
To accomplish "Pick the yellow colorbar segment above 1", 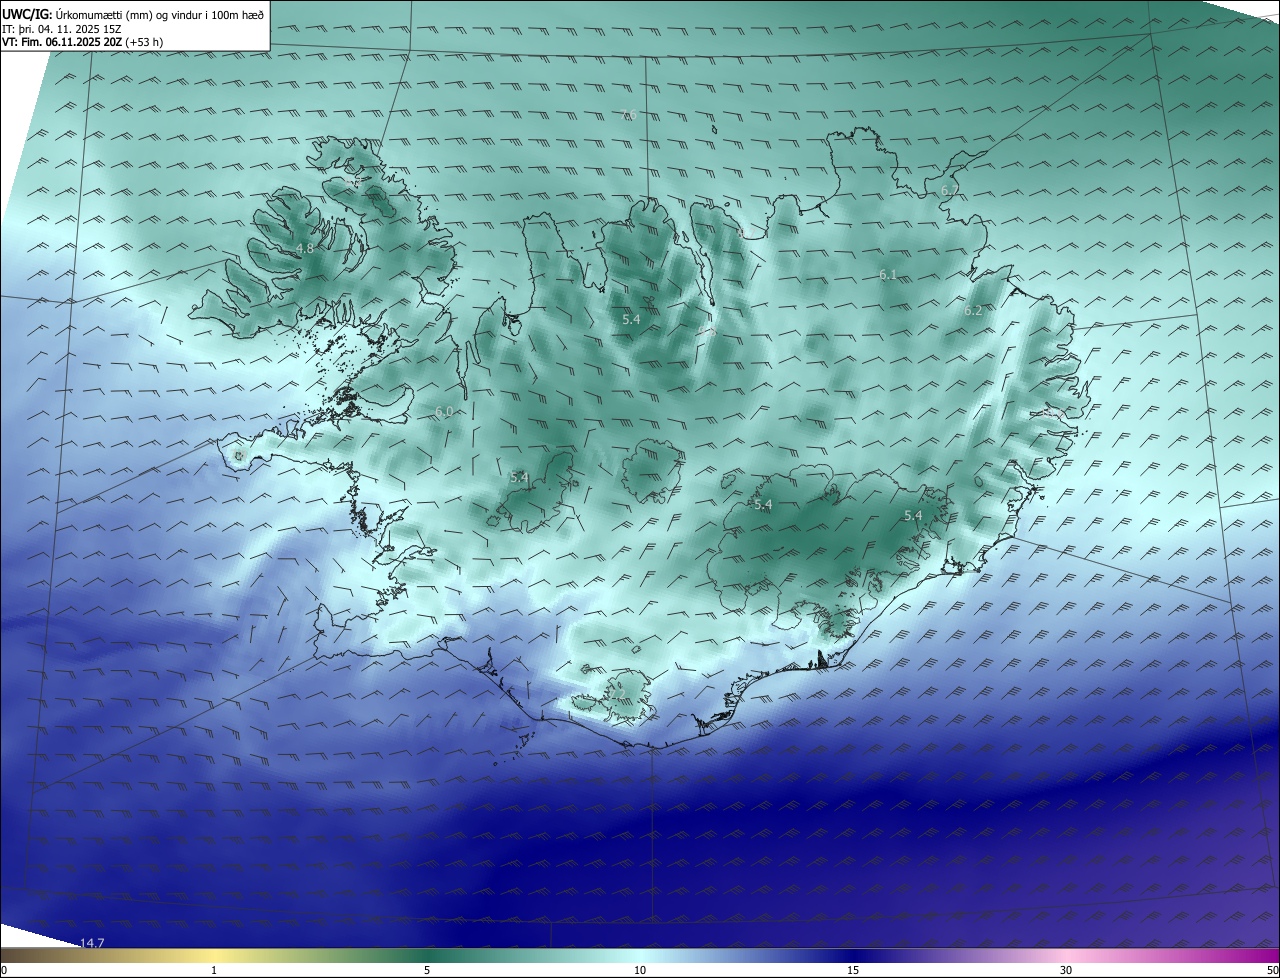I will (x=214, y=955).
